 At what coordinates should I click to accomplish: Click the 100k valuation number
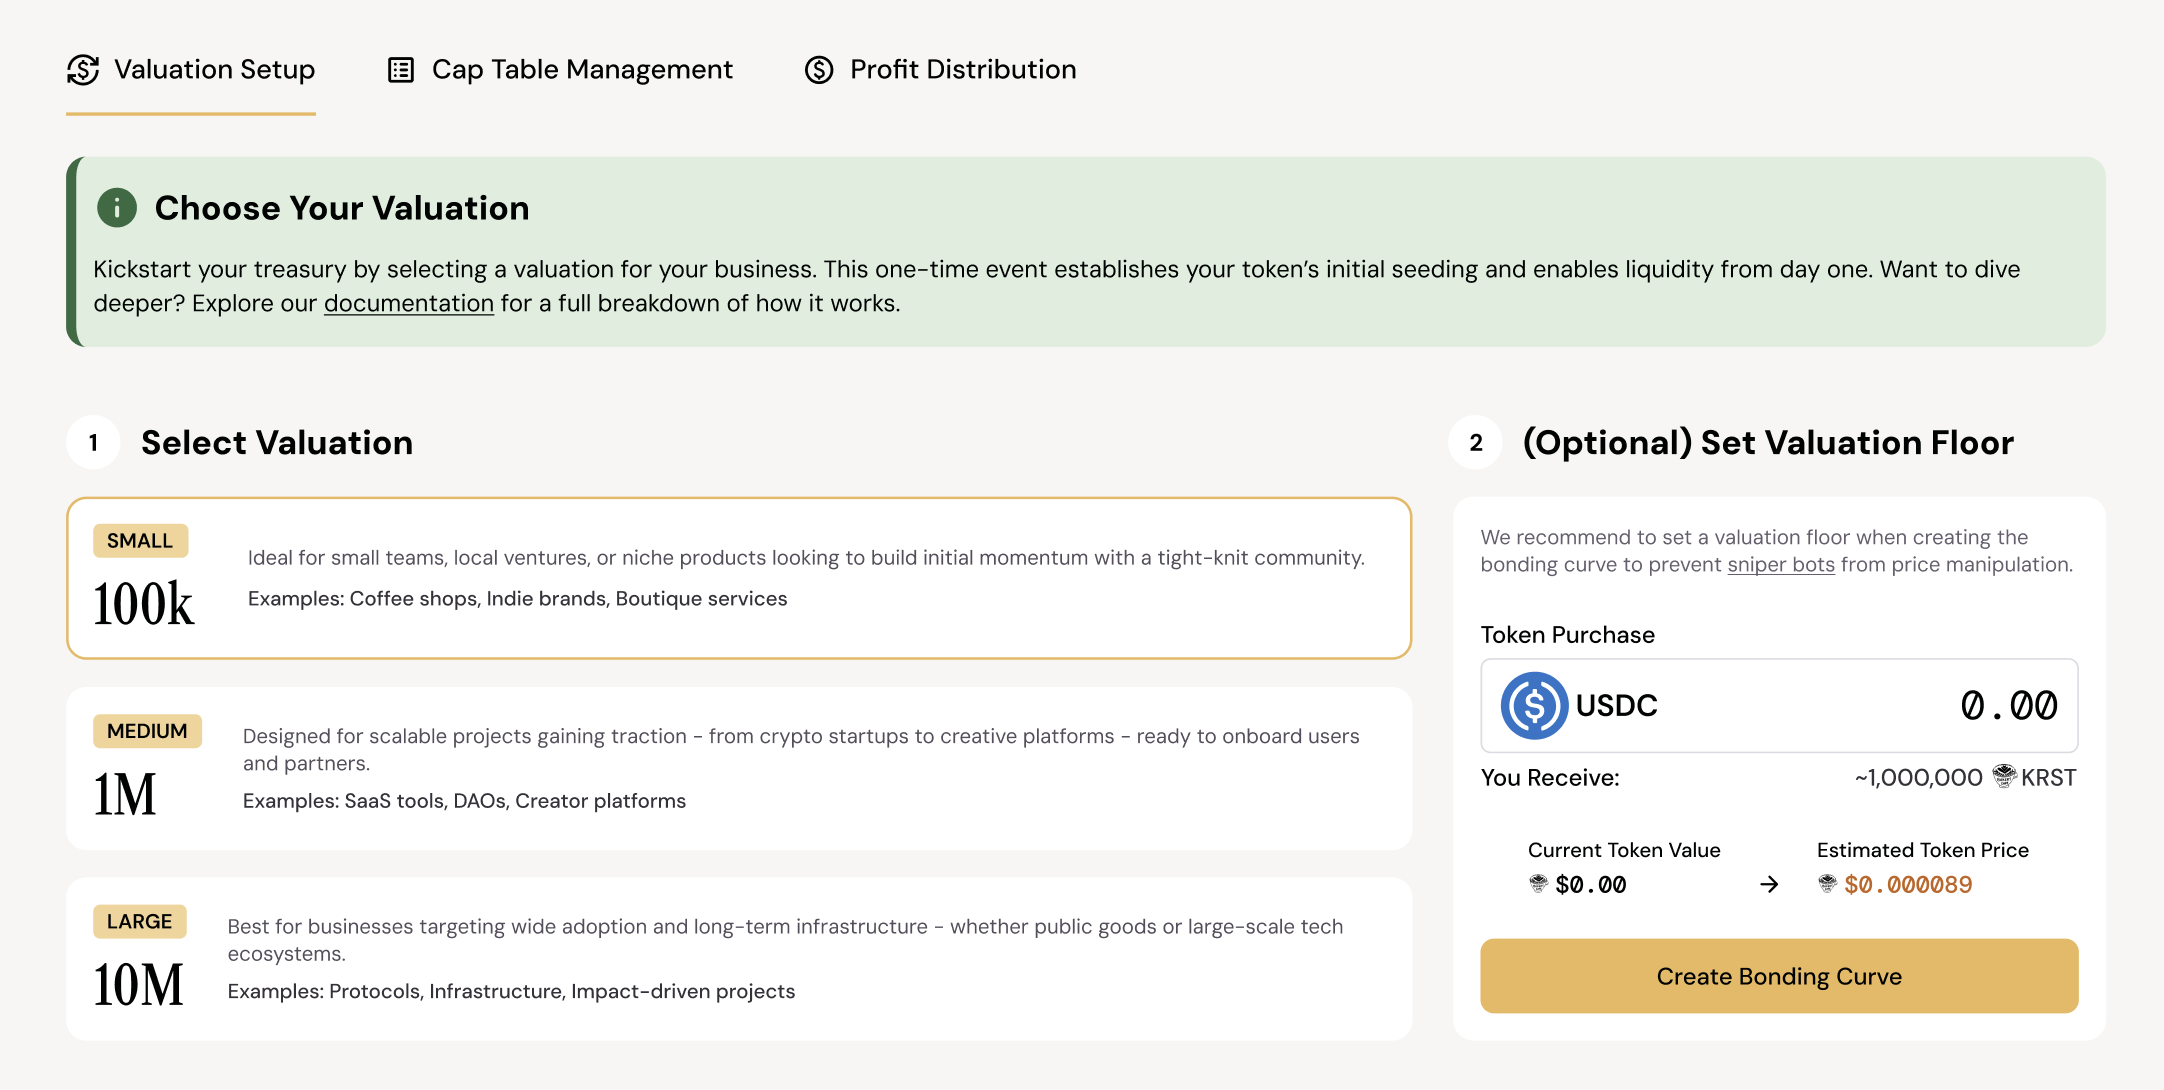click(143, 604)
